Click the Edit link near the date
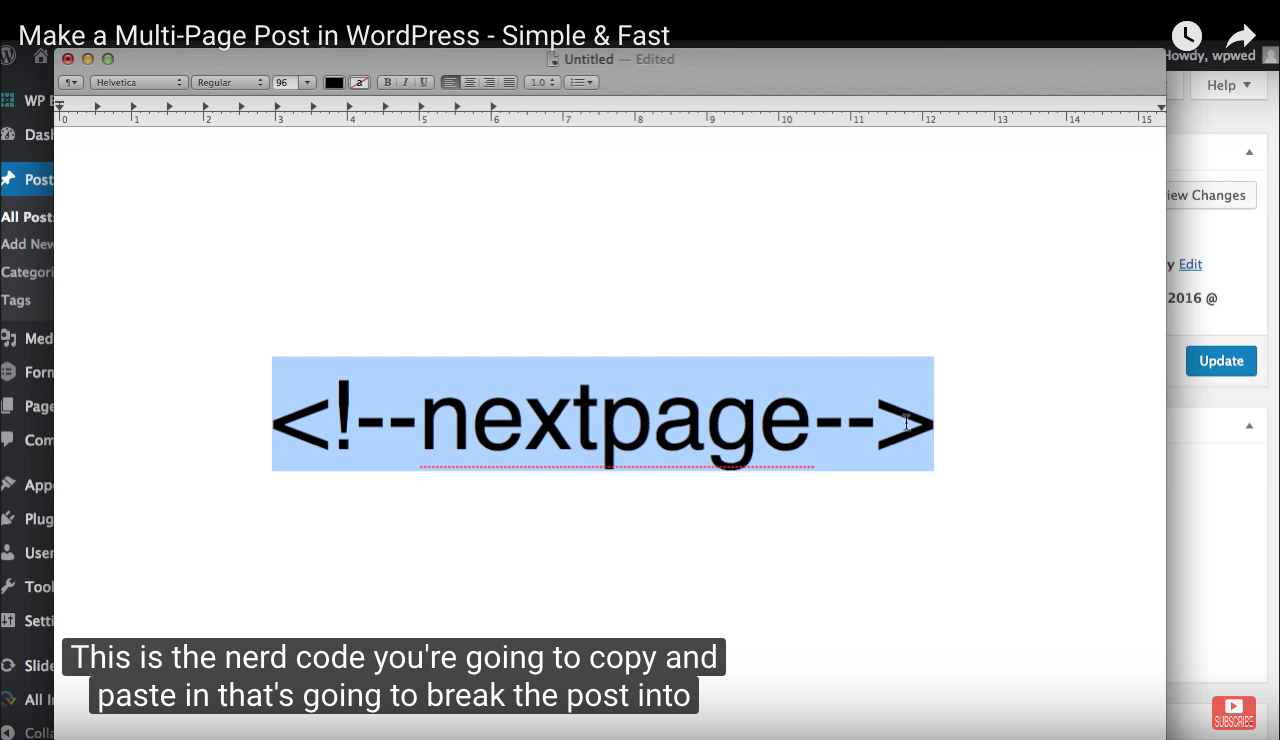The image size is (1280, 740). click(x=1191, y=264)
